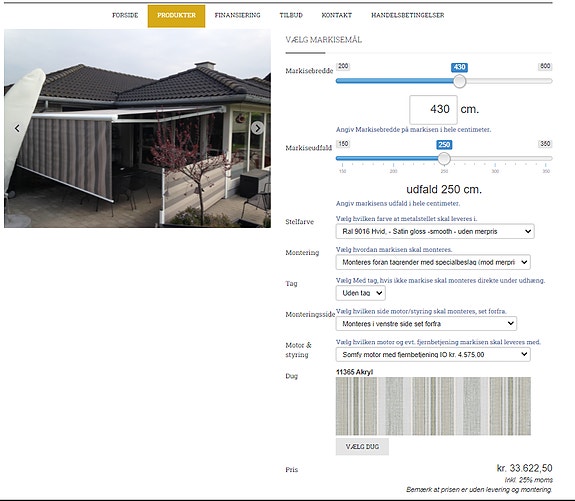This screenshot has height=501, width=575.
Task: Open the Kontakt menu item
Action: tap(337, 15)
